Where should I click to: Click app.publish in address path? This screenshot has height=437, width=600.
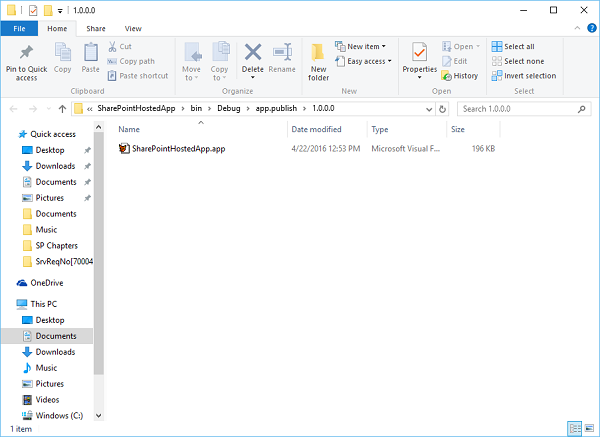276,108
